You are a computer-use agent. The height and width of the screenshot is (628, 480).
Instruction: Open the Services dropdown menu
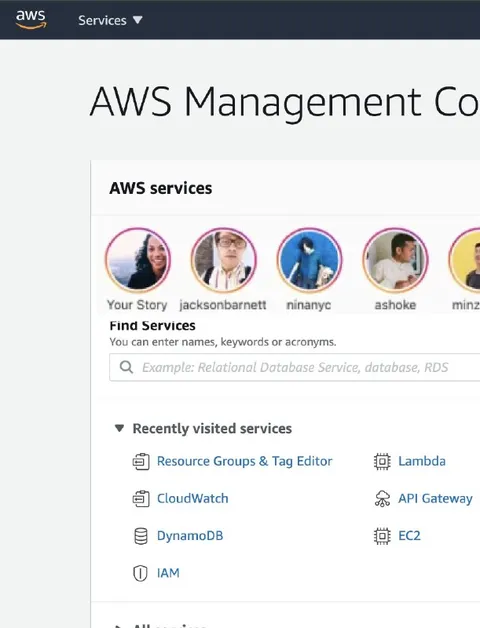pos(110,20)
